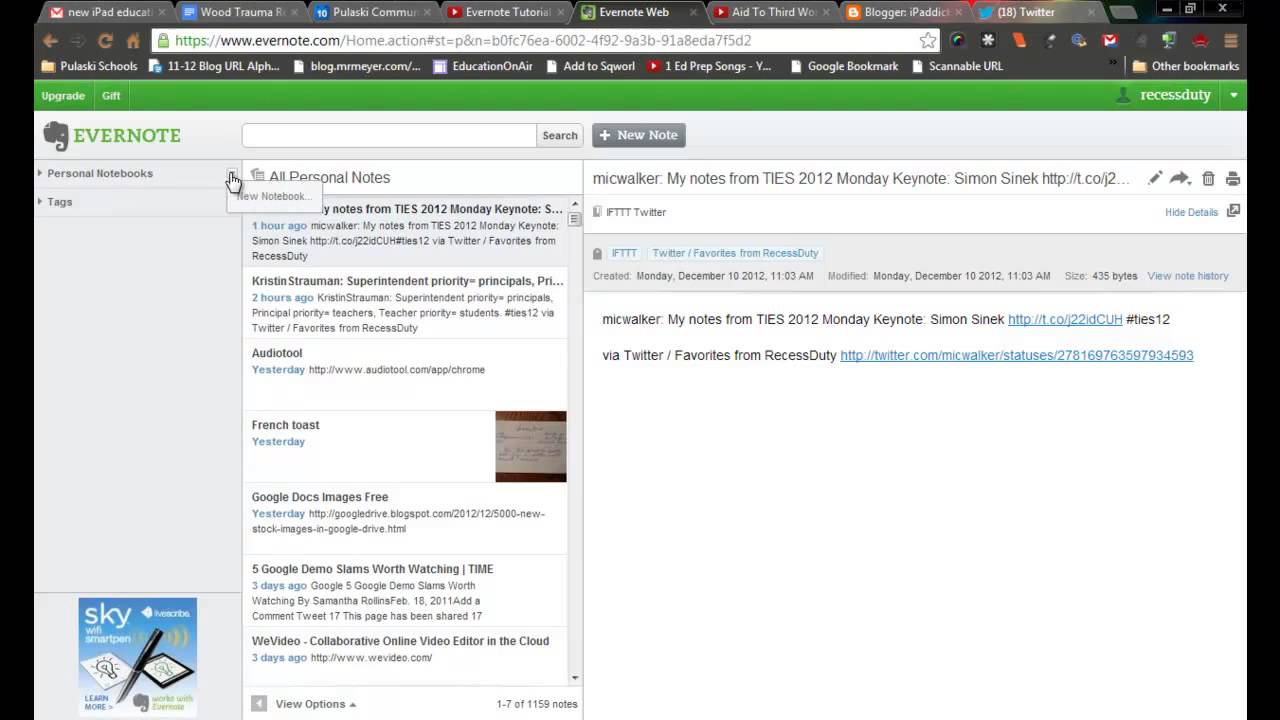Open the WeVideo note
Viewport: 1280px width, 720px height.
(405, 655)
